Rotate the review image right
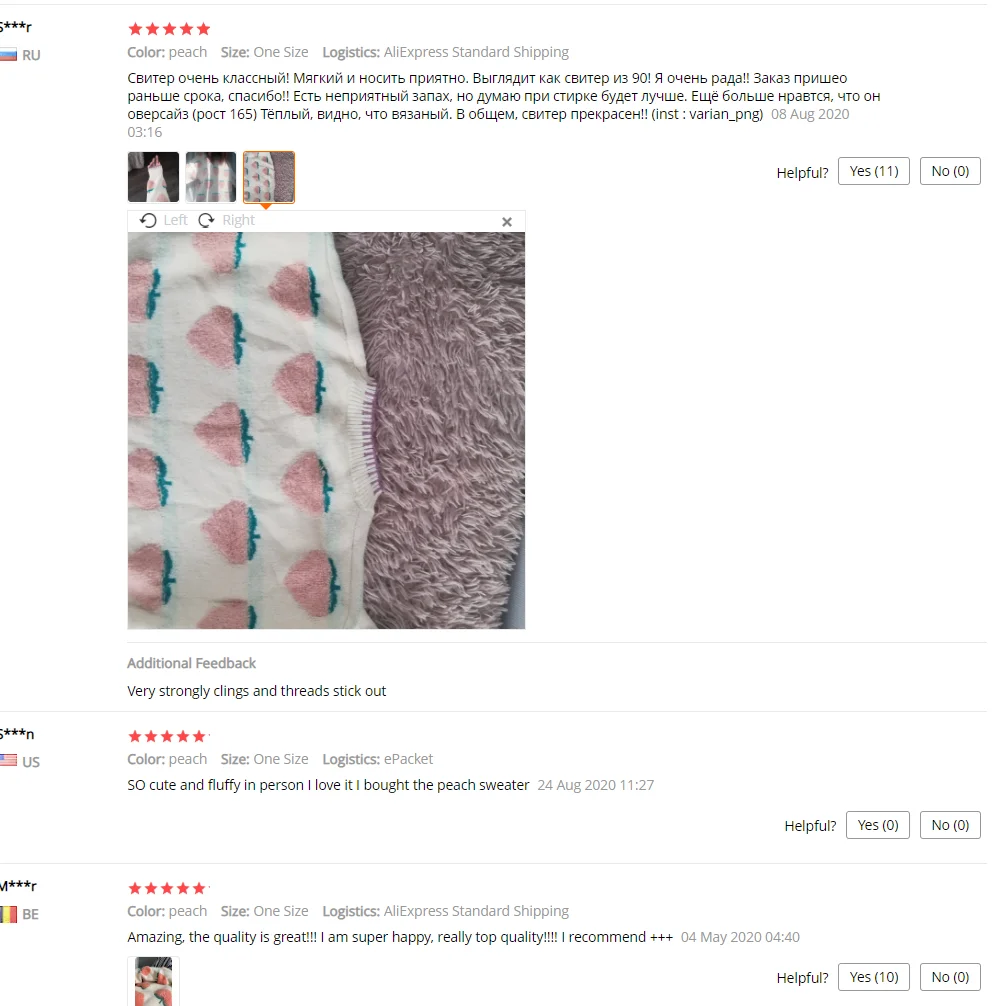The height and width of the screenshot is (1006, 997). (226, 220)
